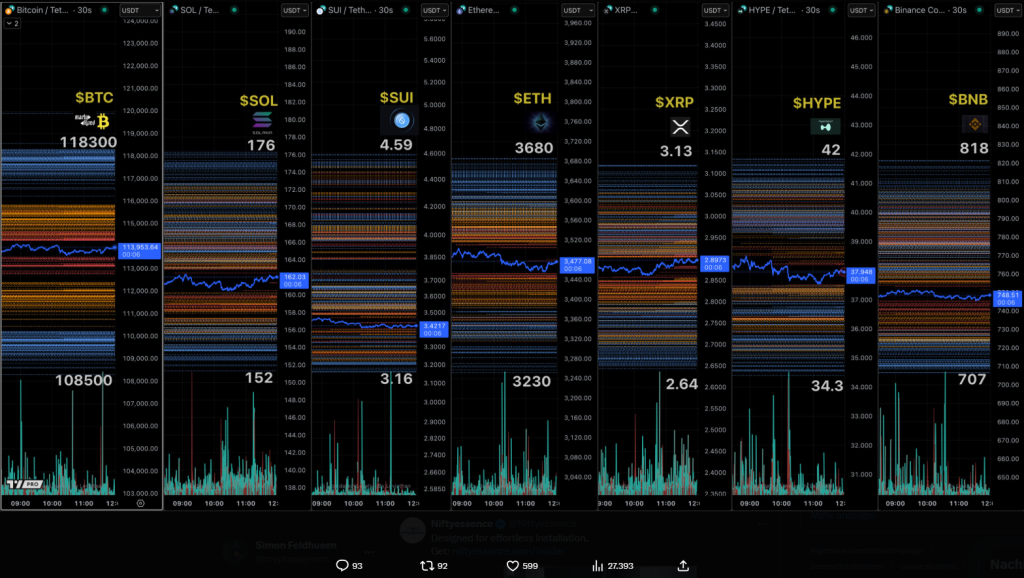This screenshot has height=578, width=1024.
Task: Click the Binance Coin pair icon in the chart header
Action: pos(888,10)
